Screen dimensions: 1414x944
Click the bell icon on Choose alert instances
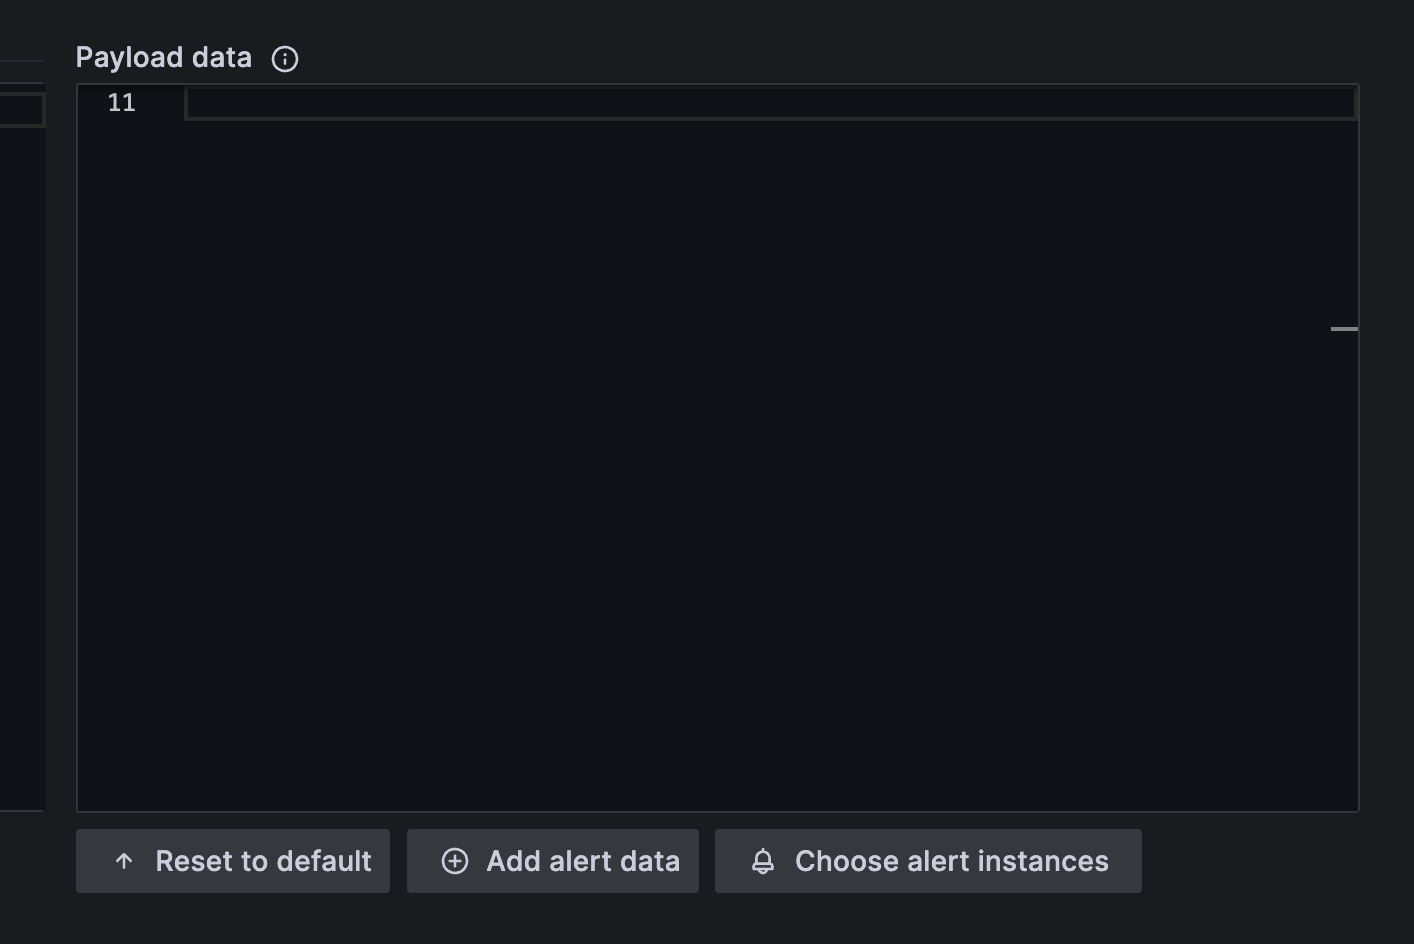click(x=763, y=860)
